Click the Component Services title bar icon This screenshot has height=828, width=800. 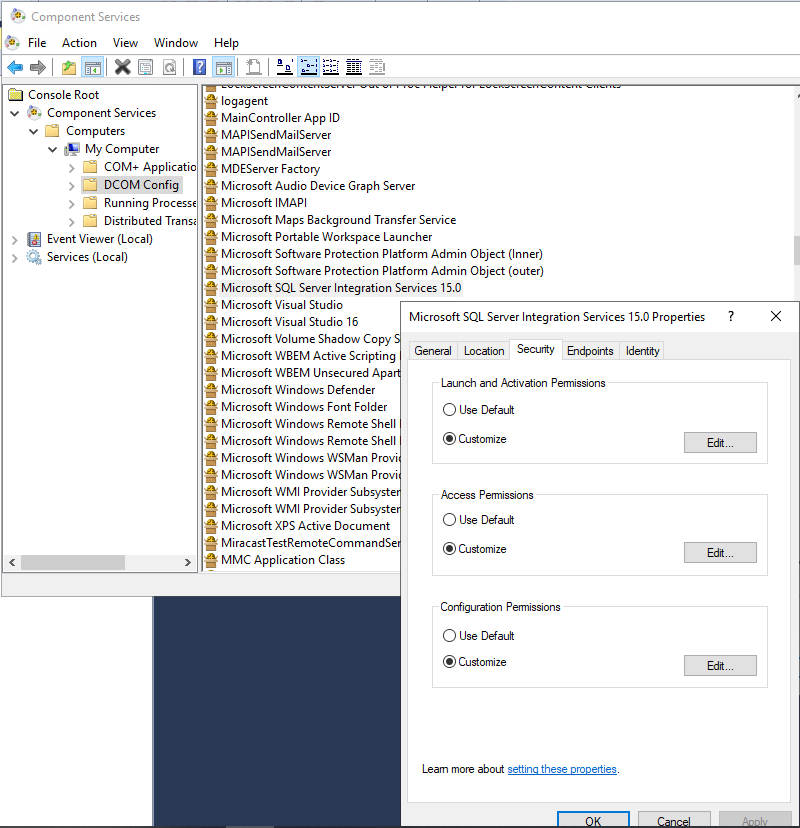click(18, 16)
